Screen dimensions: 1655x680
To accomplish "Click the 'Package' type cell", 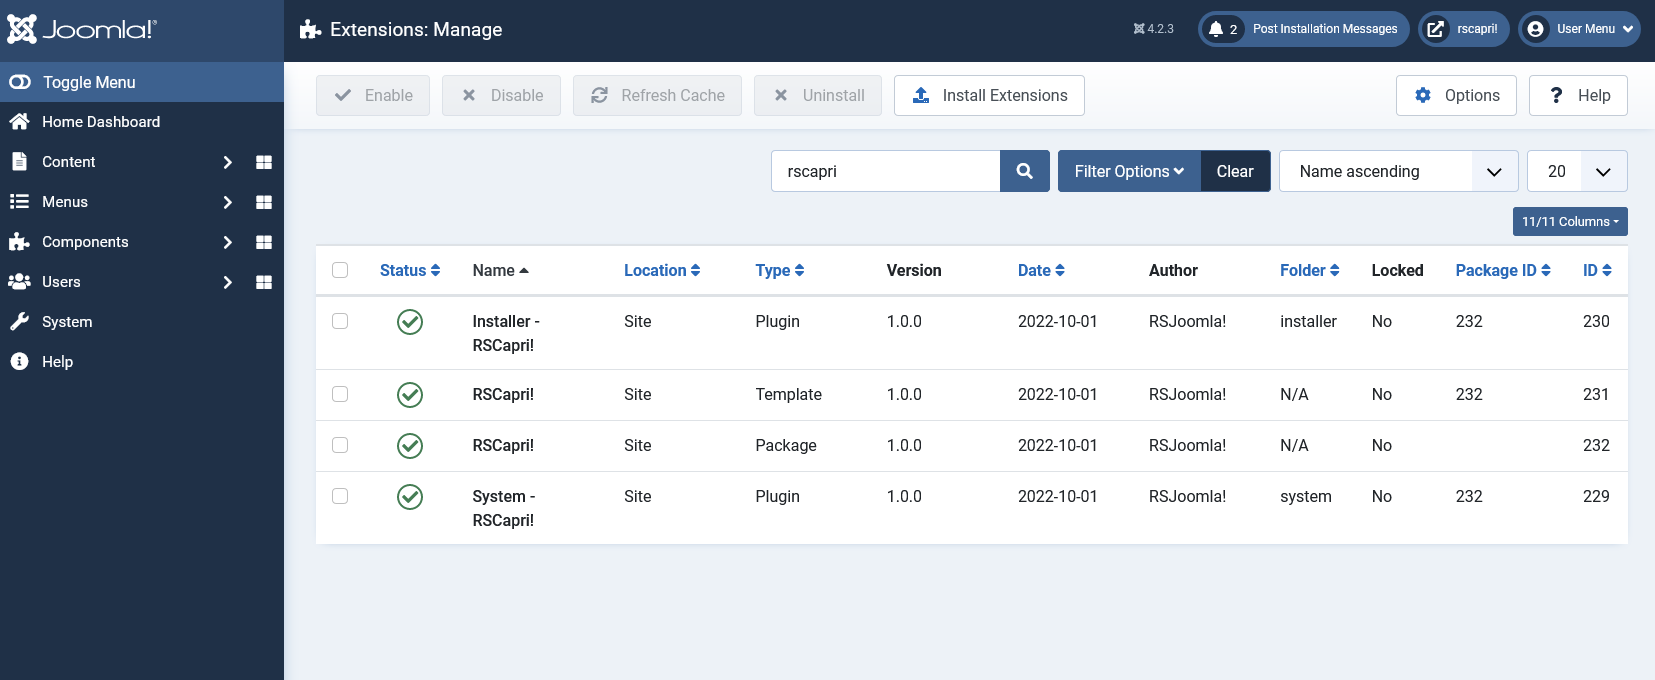I will (x=786, y=445).
